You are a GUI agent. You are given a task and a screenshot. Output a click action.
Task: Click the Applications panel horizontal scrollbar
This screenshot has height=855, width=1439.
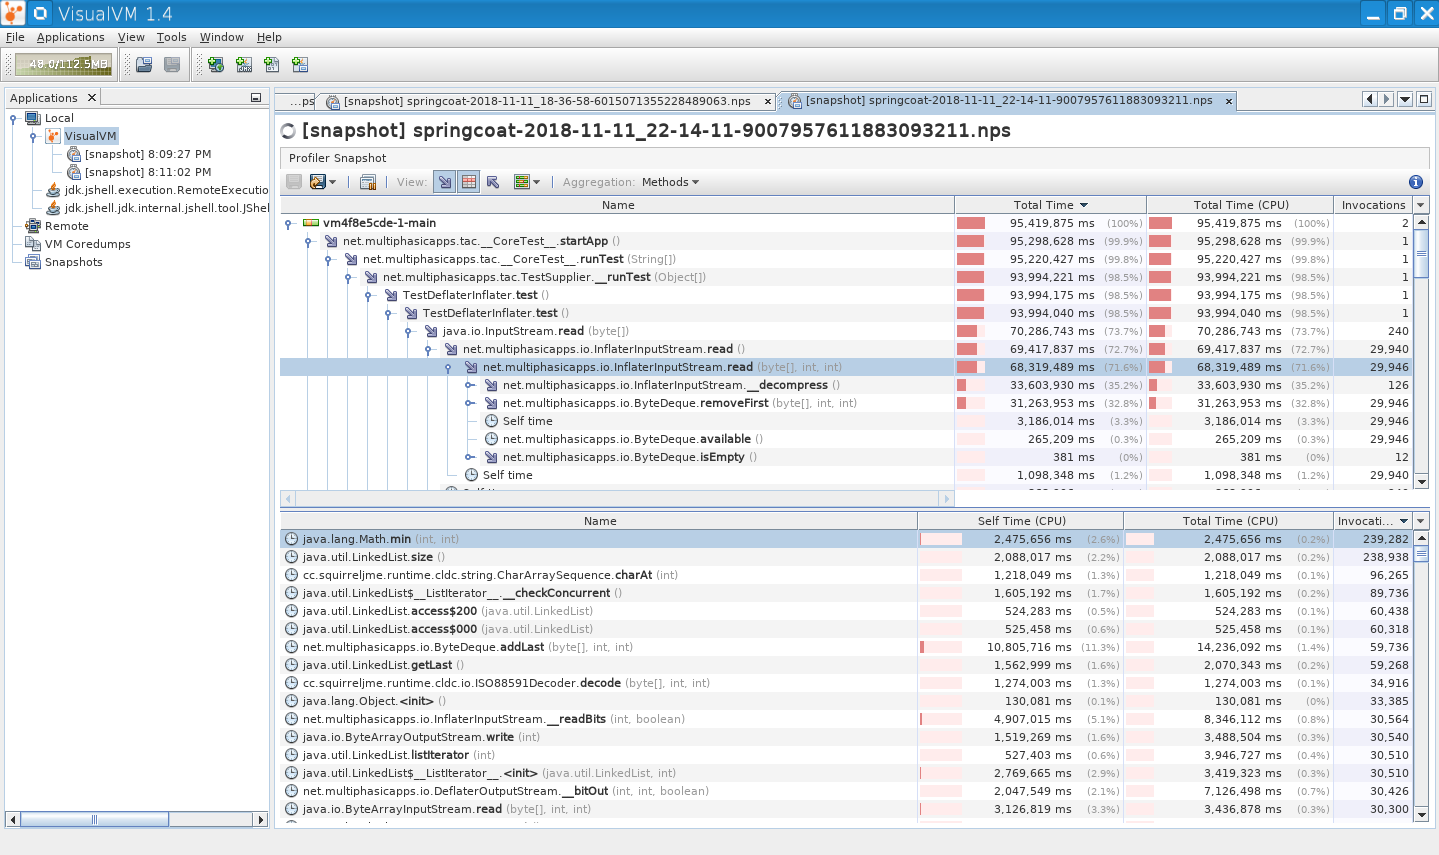coord(137,820)
